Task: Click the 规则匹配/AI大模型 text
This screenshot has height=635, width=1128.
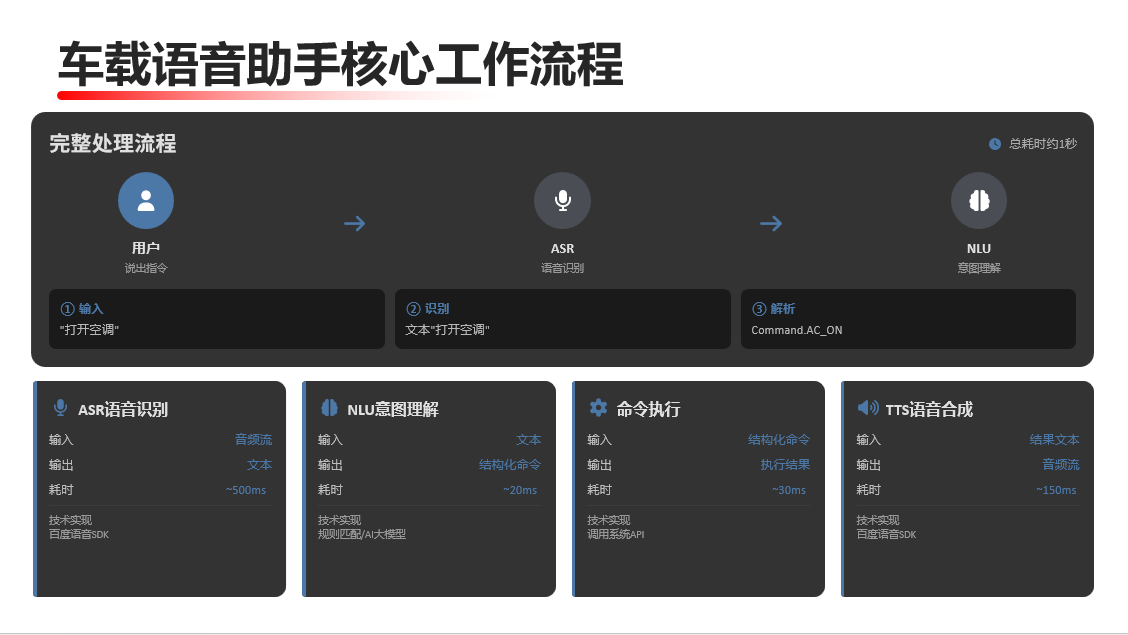Action: 362,534
